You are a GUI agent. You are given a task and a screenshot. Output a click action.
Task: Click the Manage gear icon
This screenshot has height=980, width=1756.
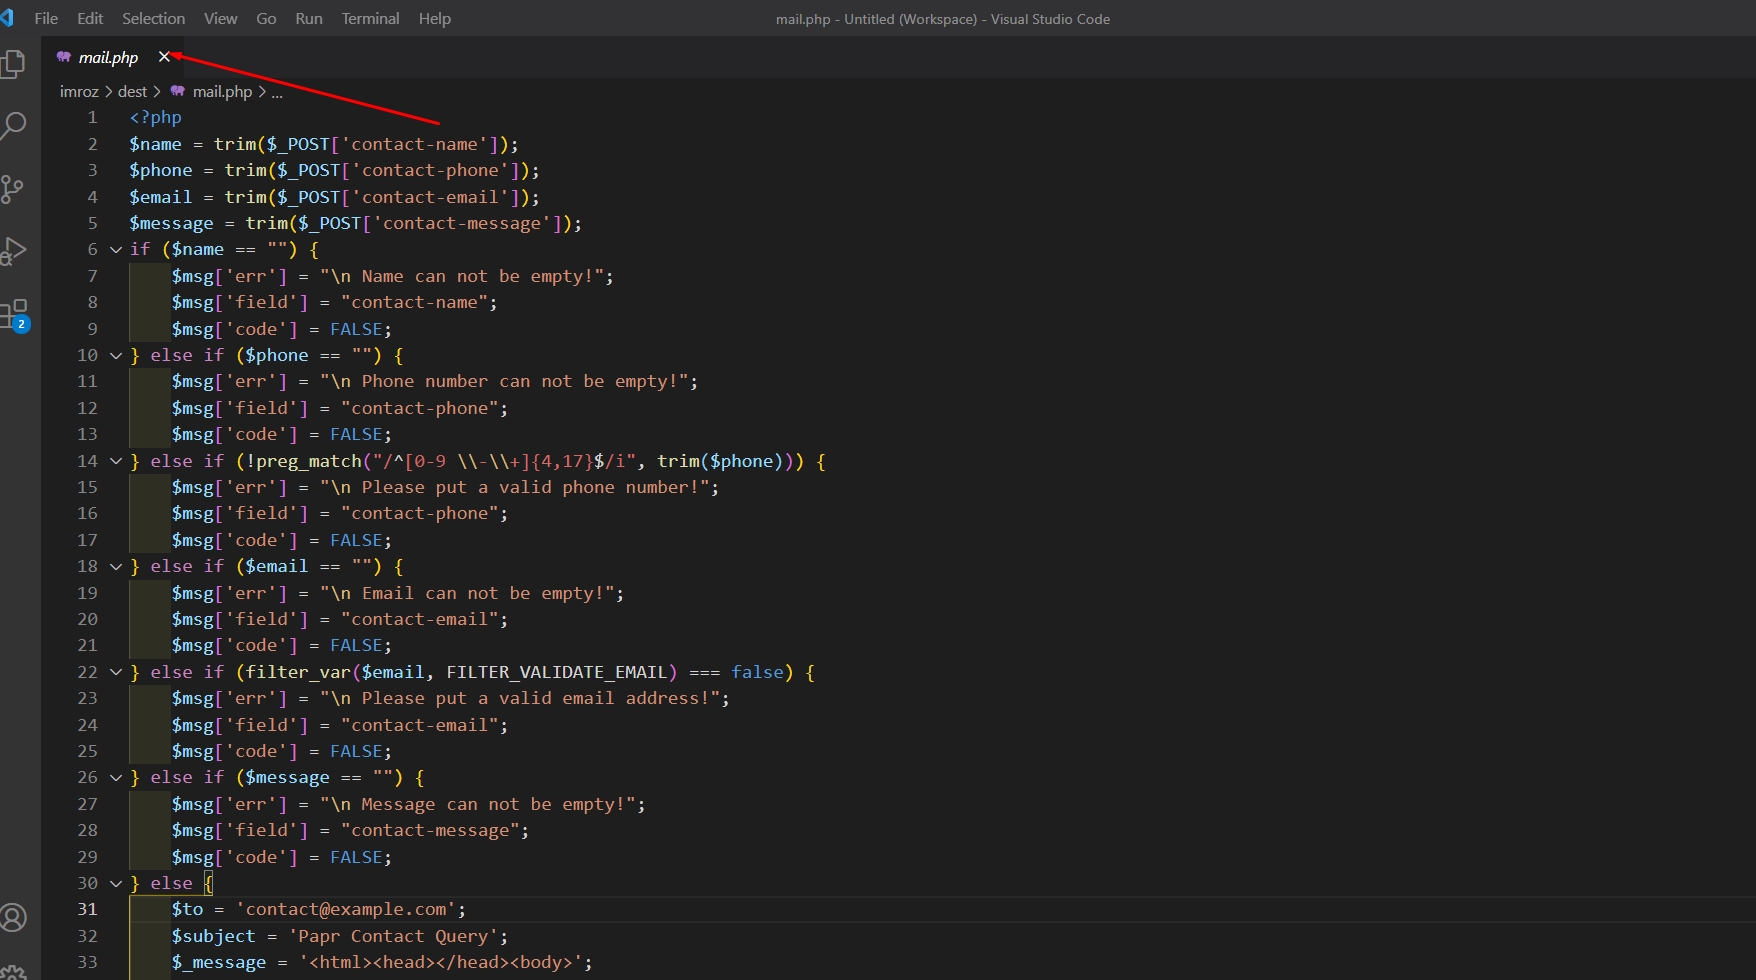pyautogui.click(x=14, y=972)
